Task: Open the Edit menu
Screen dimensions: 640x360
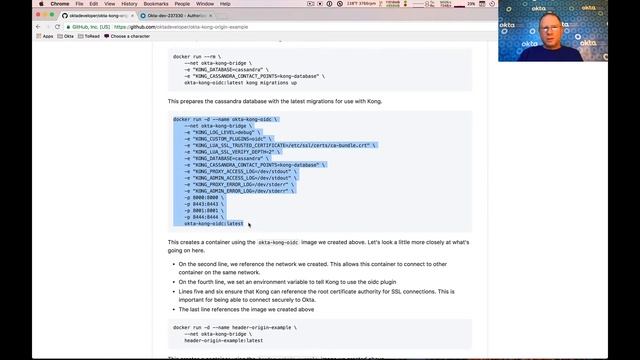Action: tap(93, 4)
